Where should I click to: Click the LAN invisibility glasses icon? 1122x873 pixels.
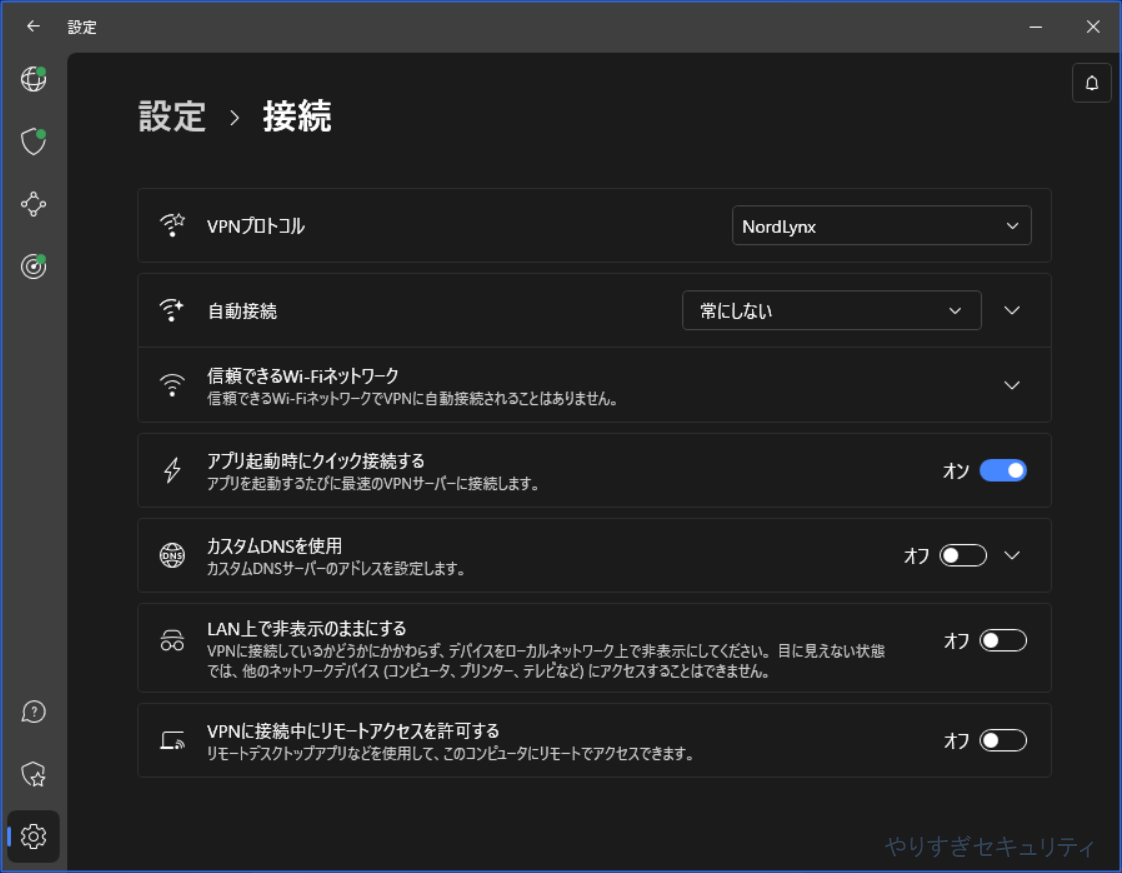[x=172, y=640]
